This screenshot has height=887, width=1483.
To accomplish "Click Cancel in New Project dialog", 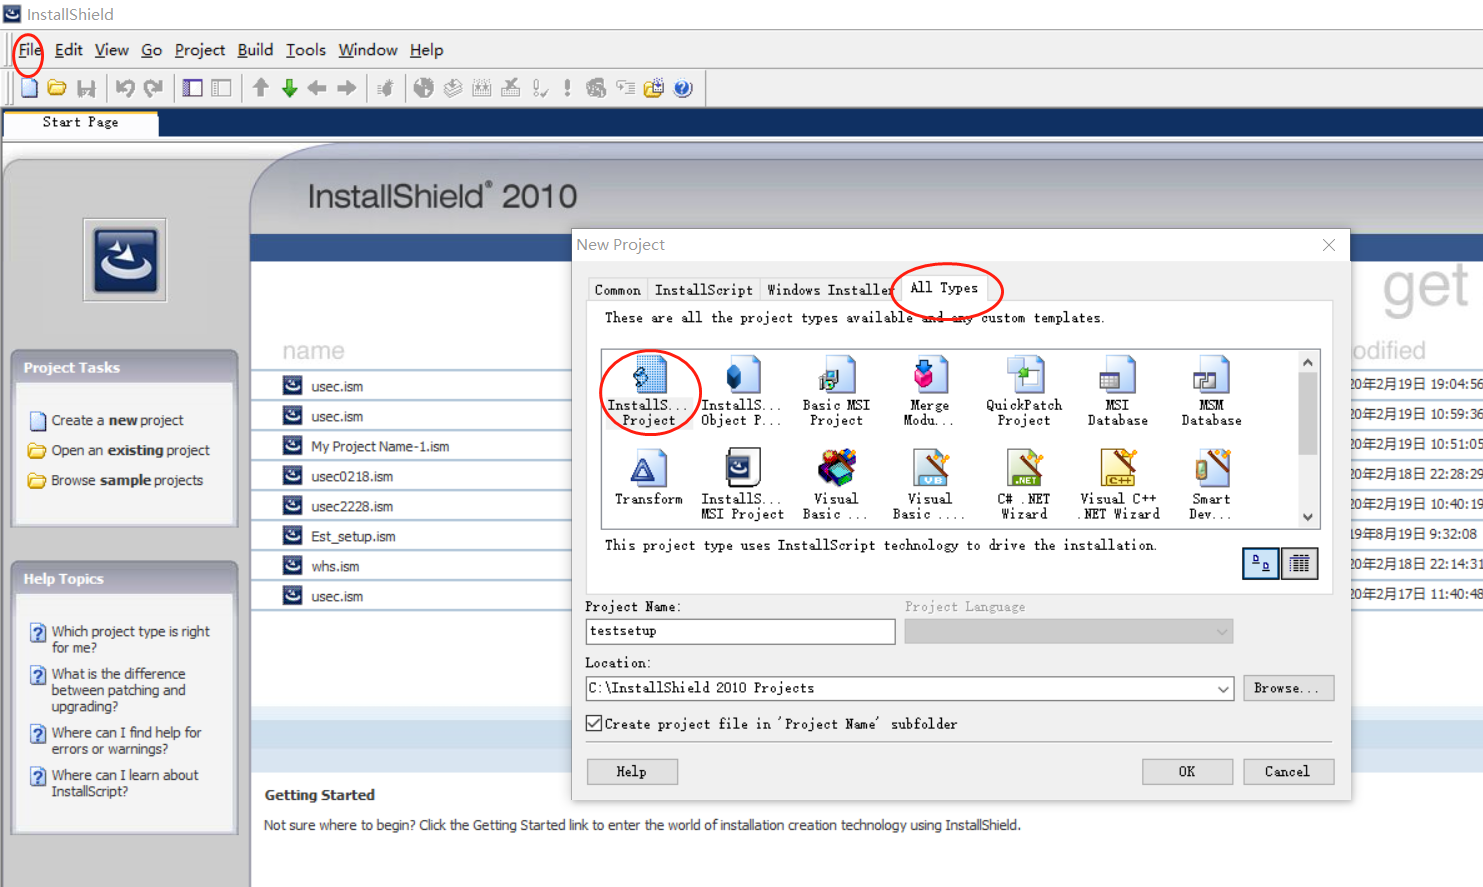I will pyautogui.click(x=1287, y=771).
